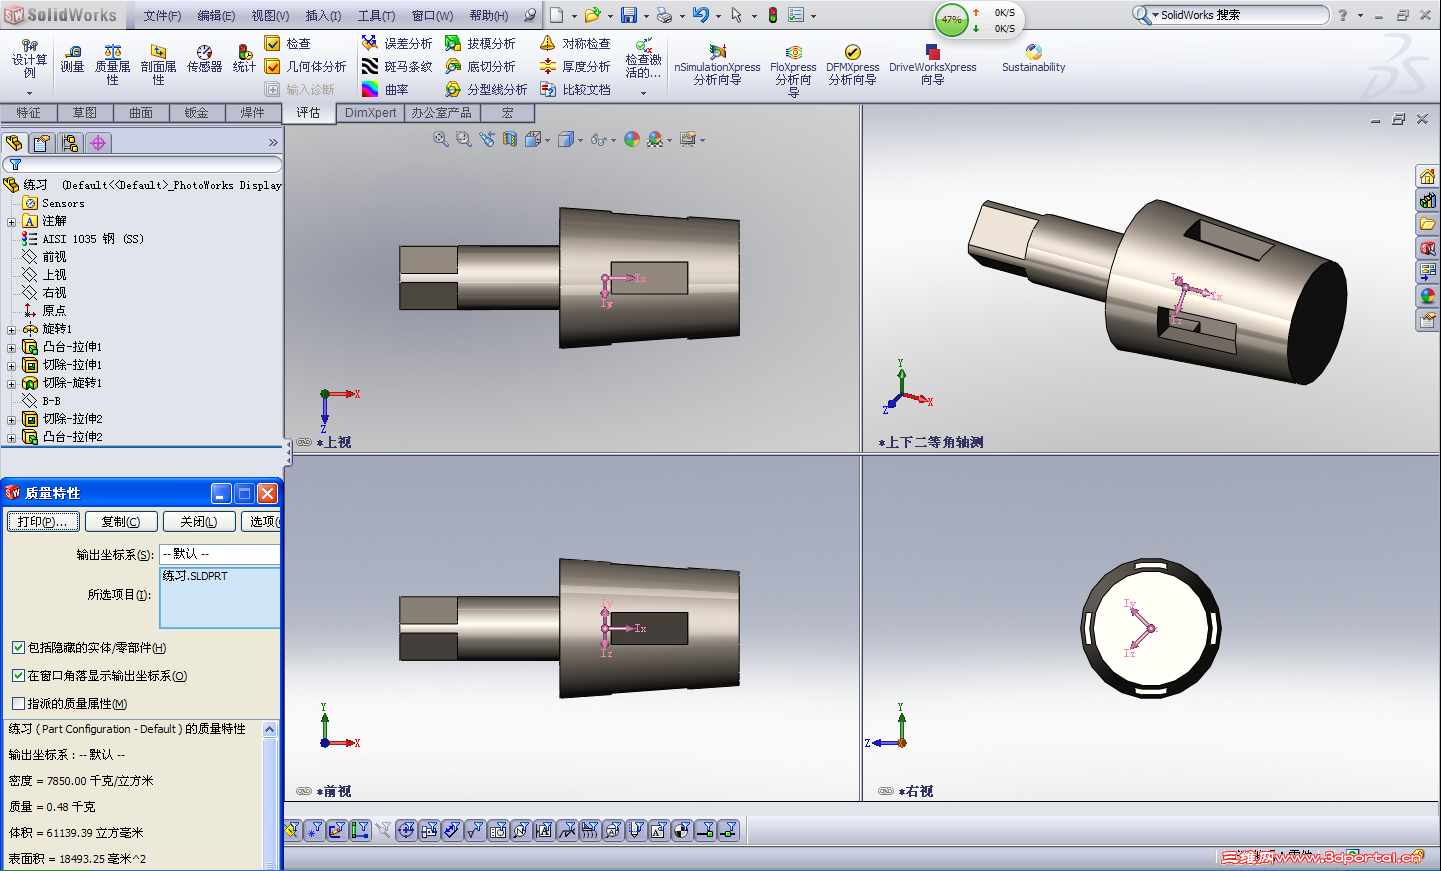Start 拔模分析 draft analysis

coord(480,44)
